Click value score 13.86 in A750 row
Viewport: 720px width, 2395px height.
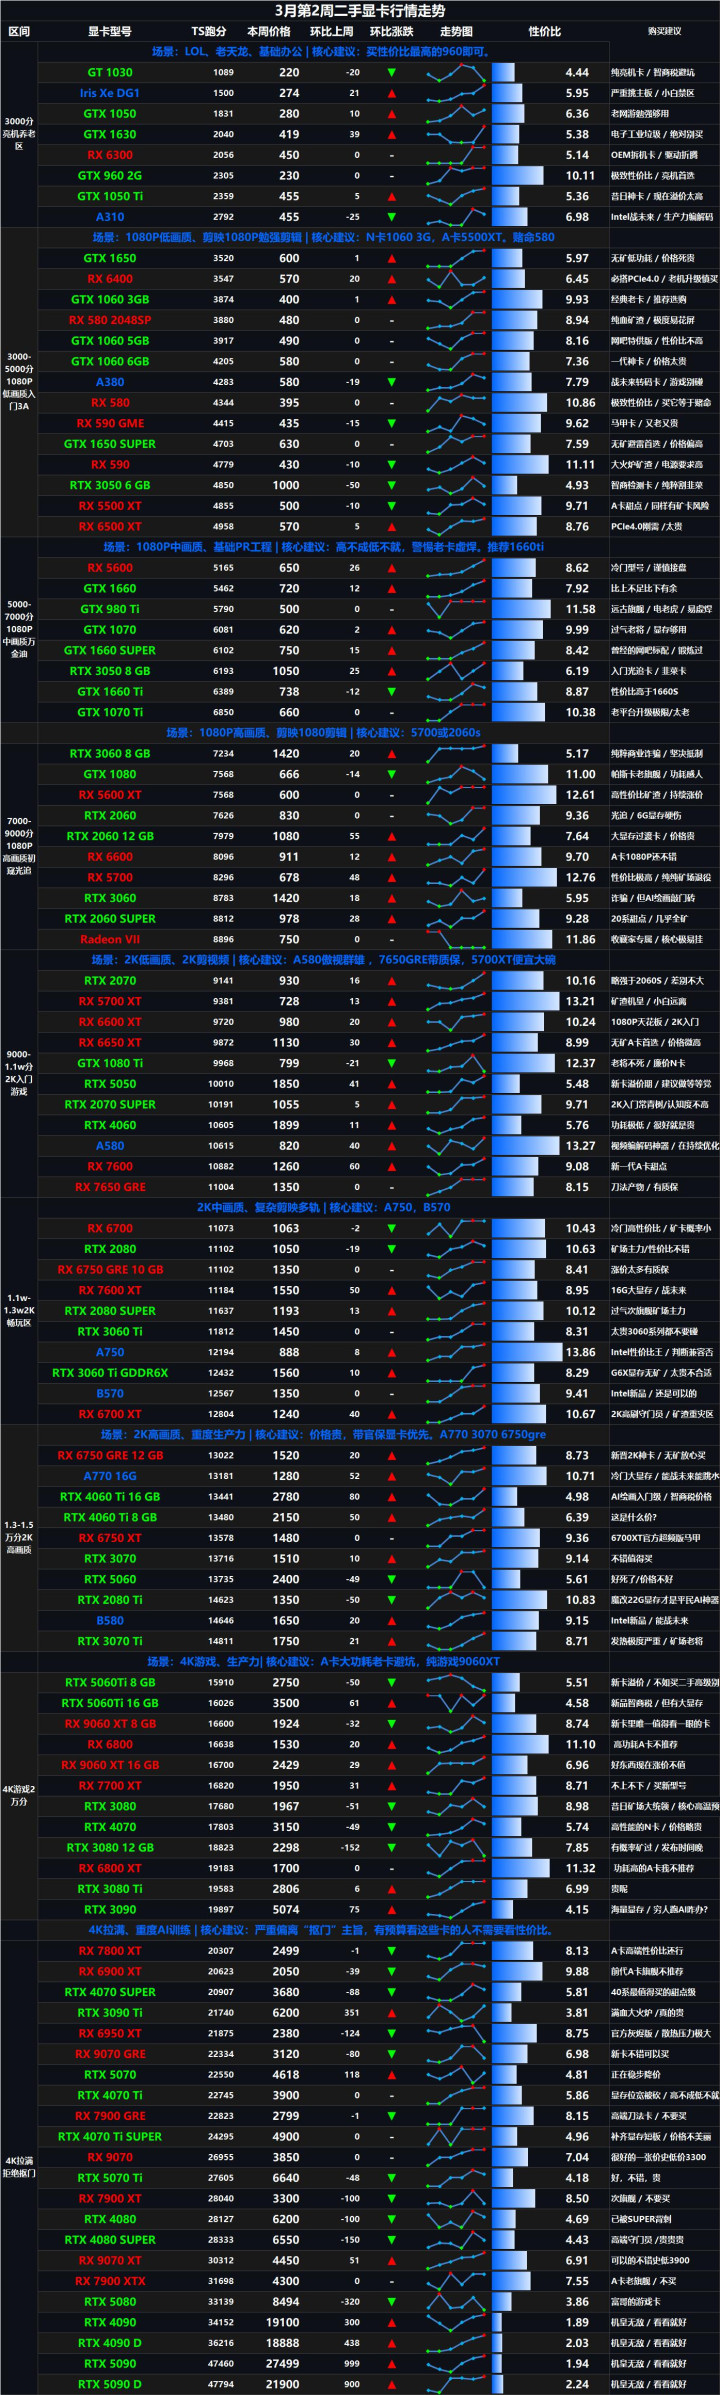click(x=580, y=1353)
